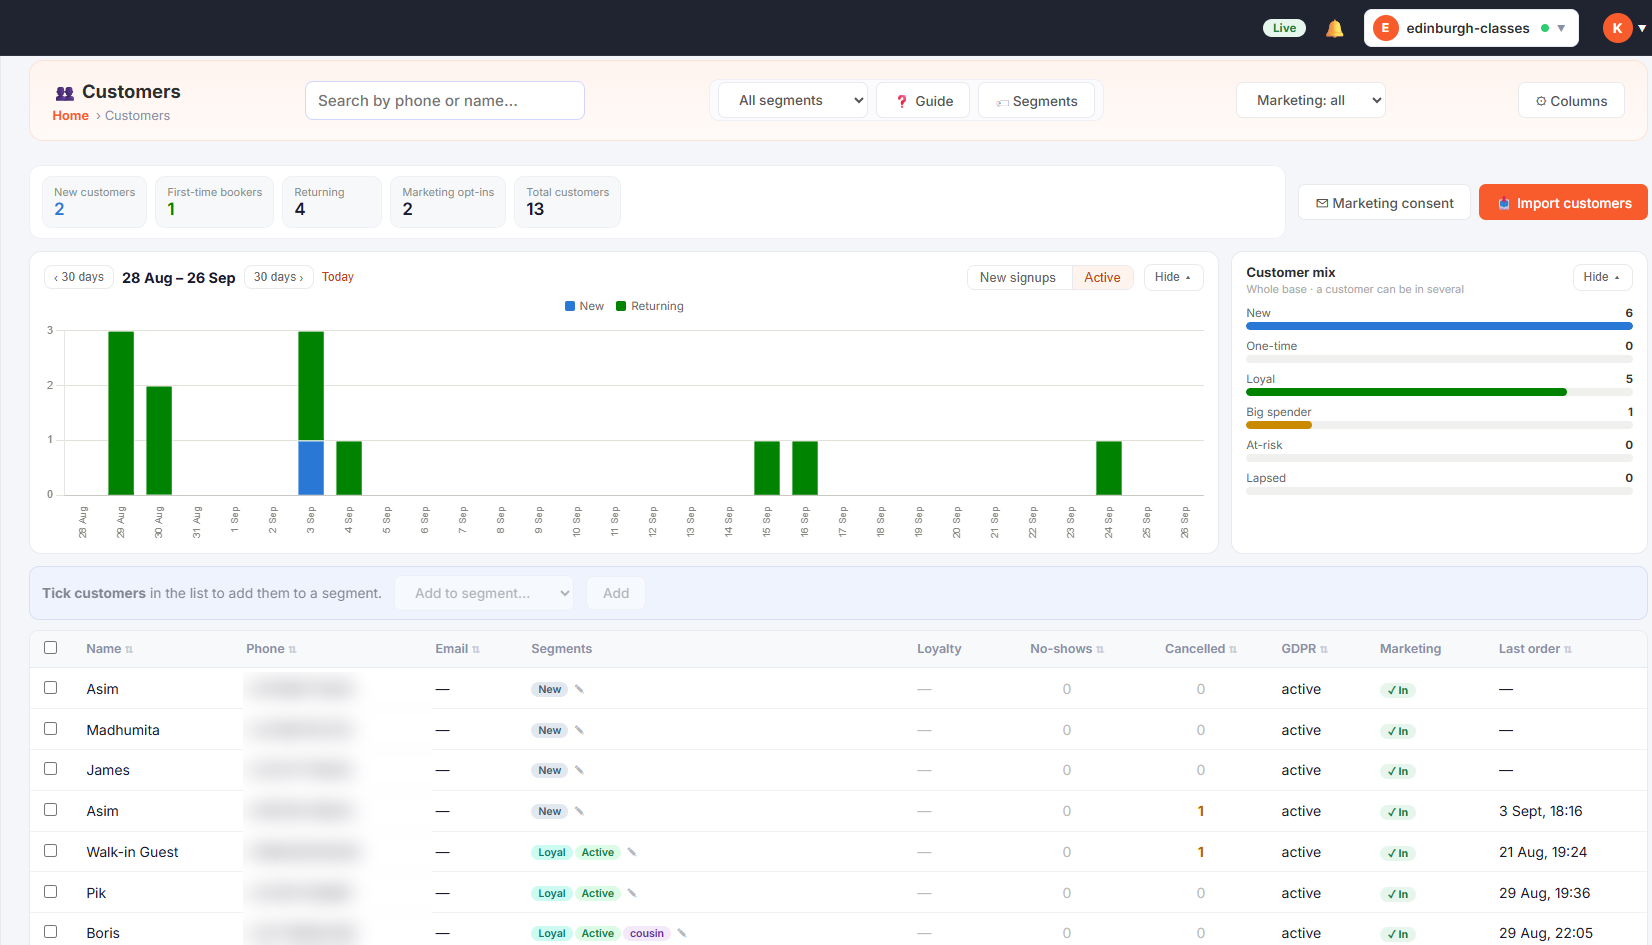Image resolution: width=1652 pixels, height=945 pixels.
Task: Click the New customers stat card
Action: click(95, 202)
